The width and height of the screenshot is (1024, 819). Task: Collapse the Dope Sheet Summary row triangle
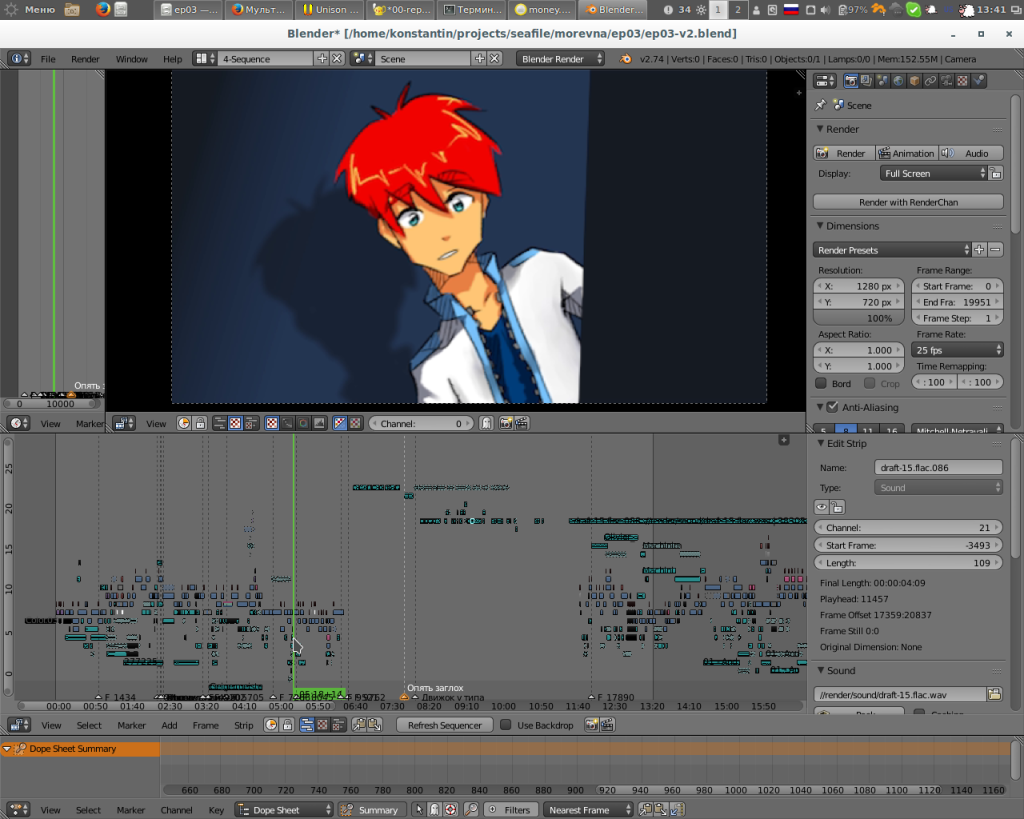tap(7, 749)
